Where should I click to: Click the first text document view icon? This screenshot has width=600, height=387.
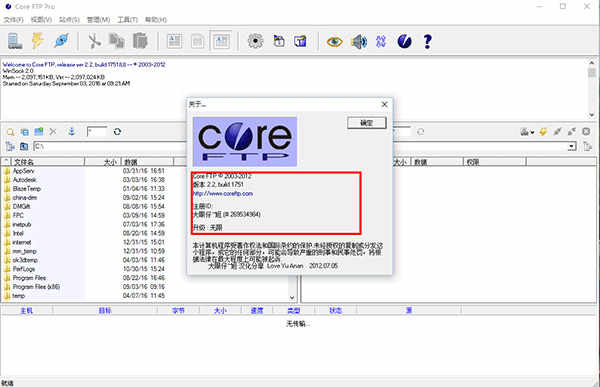(x=174, y=41)
